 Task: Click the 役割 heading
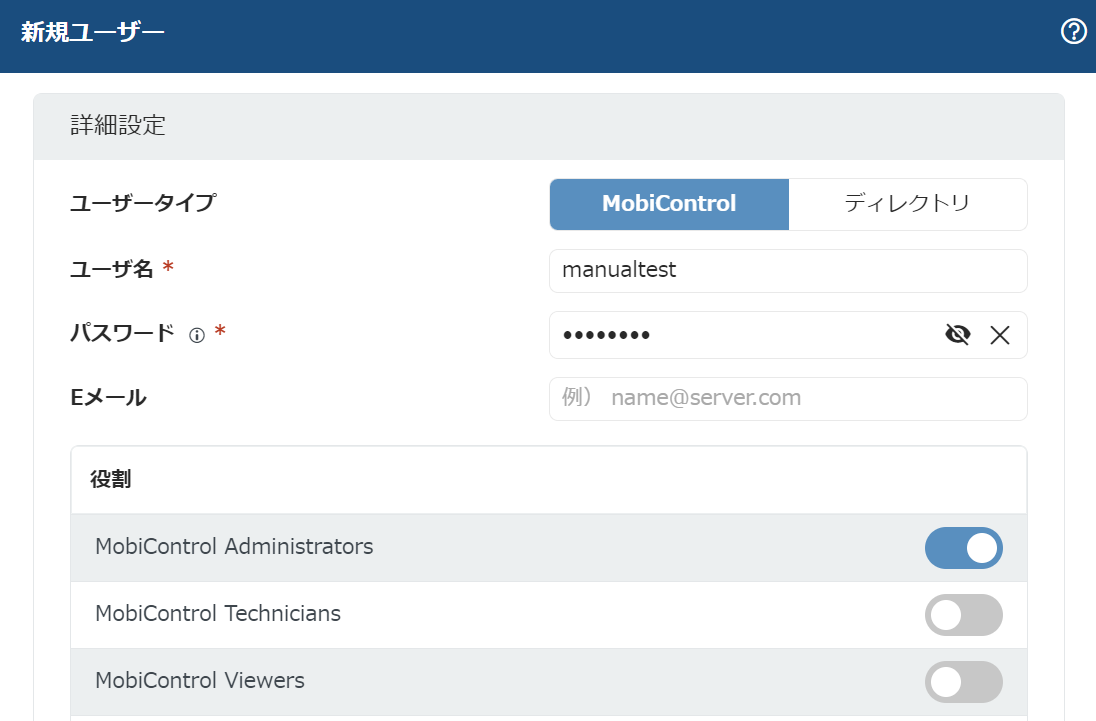[110, 479]
